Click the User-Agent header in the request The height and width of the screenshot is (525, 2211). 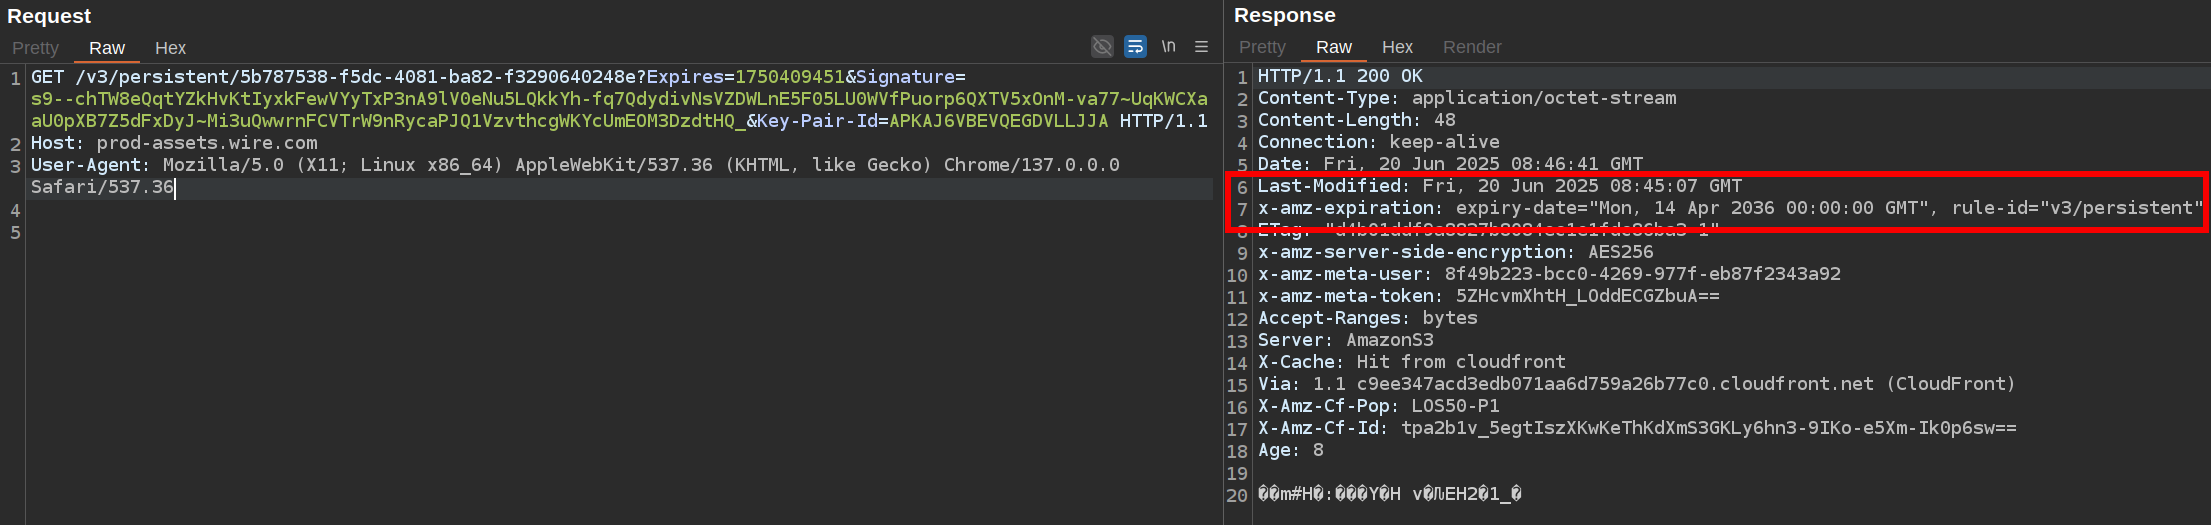tap(90, 165)
